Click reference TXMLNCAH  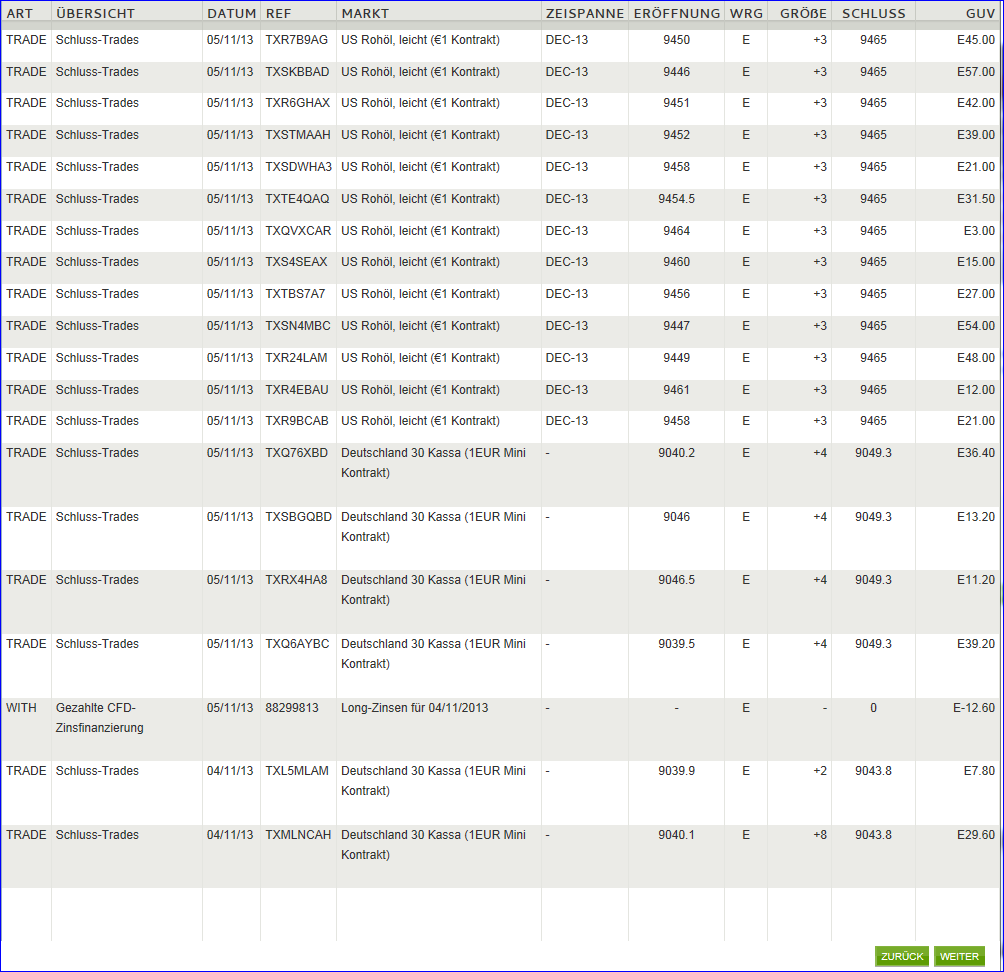pos(298,834)
